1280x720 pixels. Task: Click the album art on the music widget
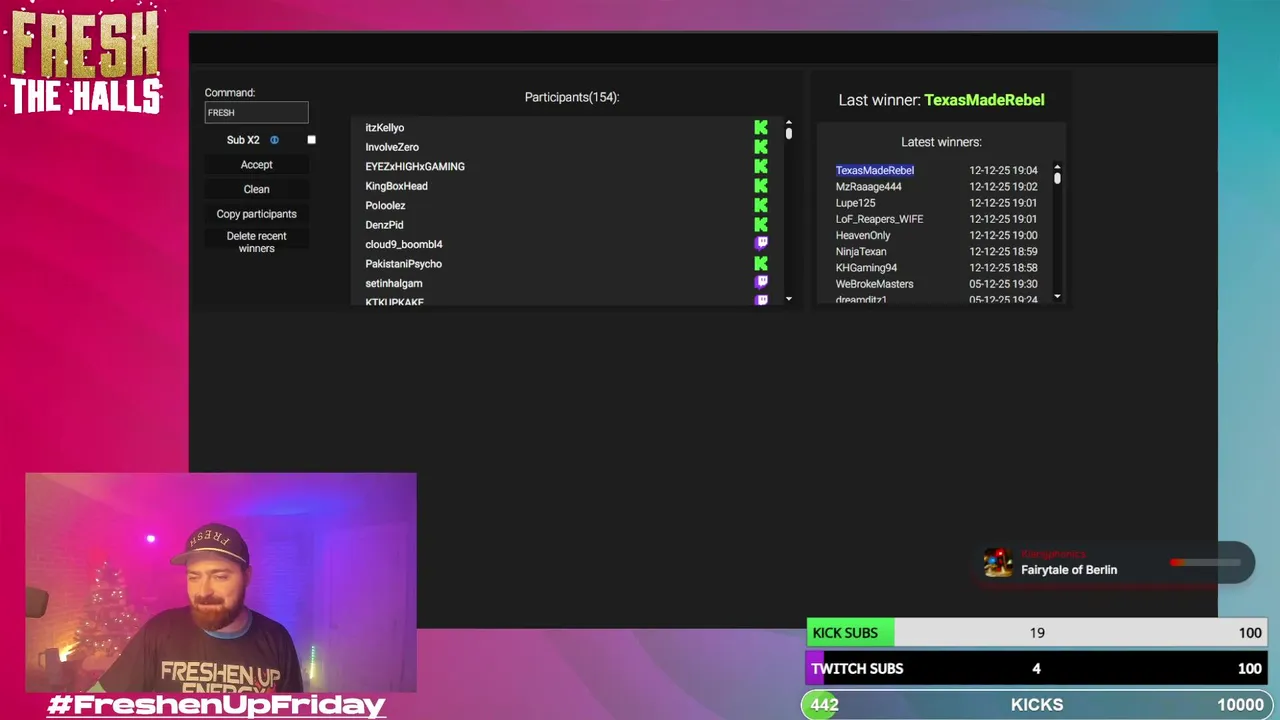(997, 563)
